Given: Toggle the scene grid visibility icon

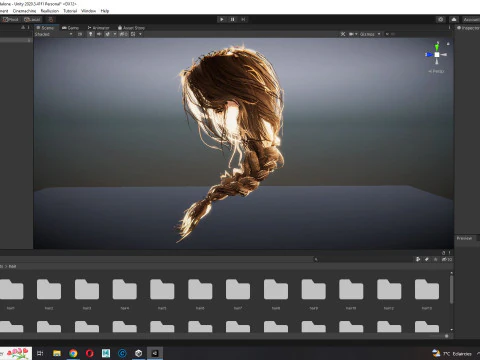Looking at the screenshot, I should tap(133, 34).
